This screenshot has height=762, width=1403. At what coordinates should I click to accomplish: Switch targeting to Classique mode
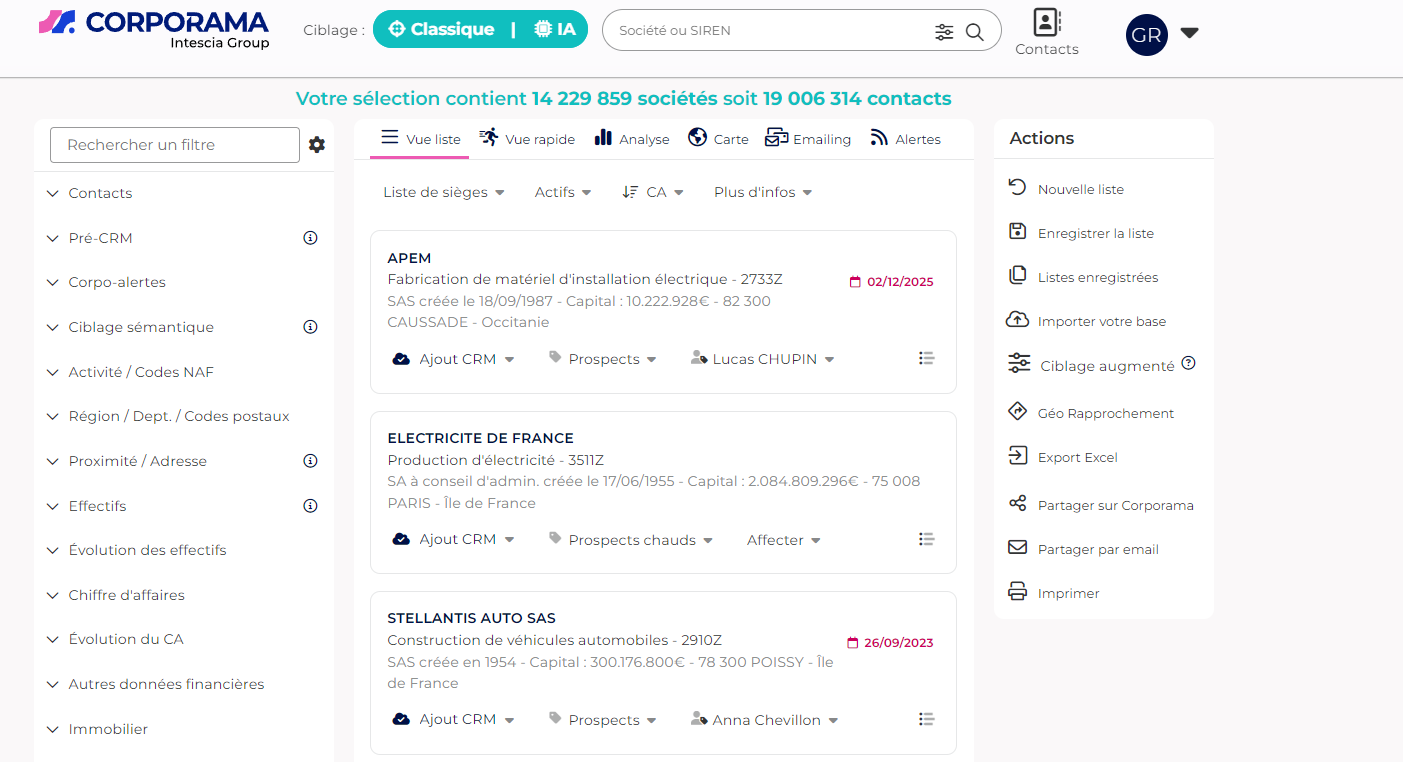(441, 29)
